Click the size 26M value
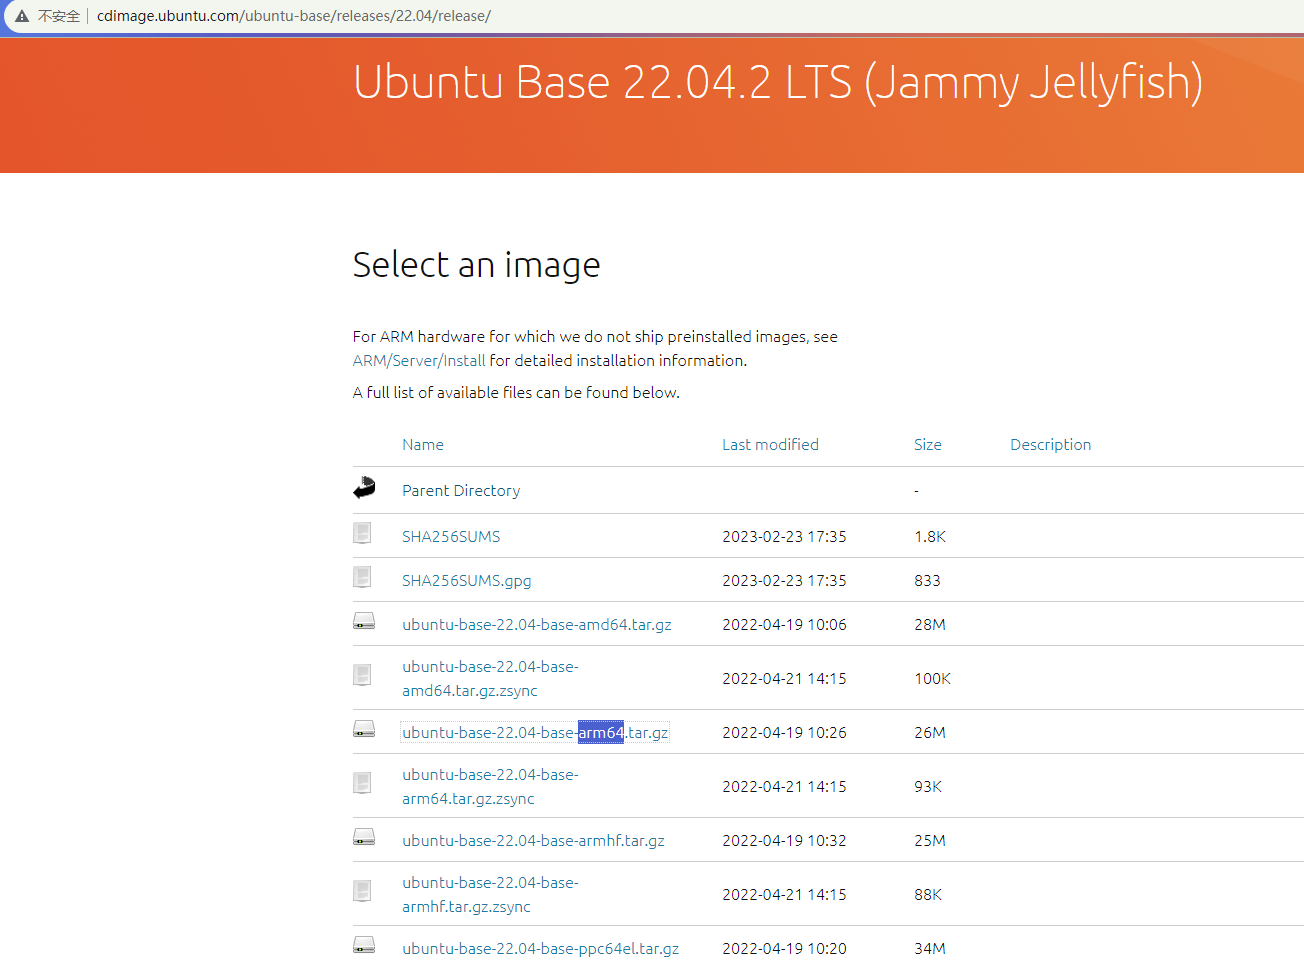The image size is (1304, 961). click(x=930, y=733)
